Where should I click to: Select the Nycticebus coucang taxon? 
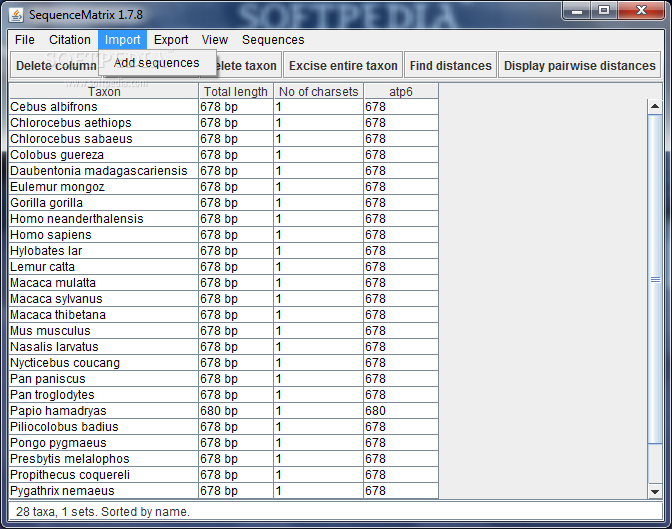pyautogui.click(x=104, y=363)
